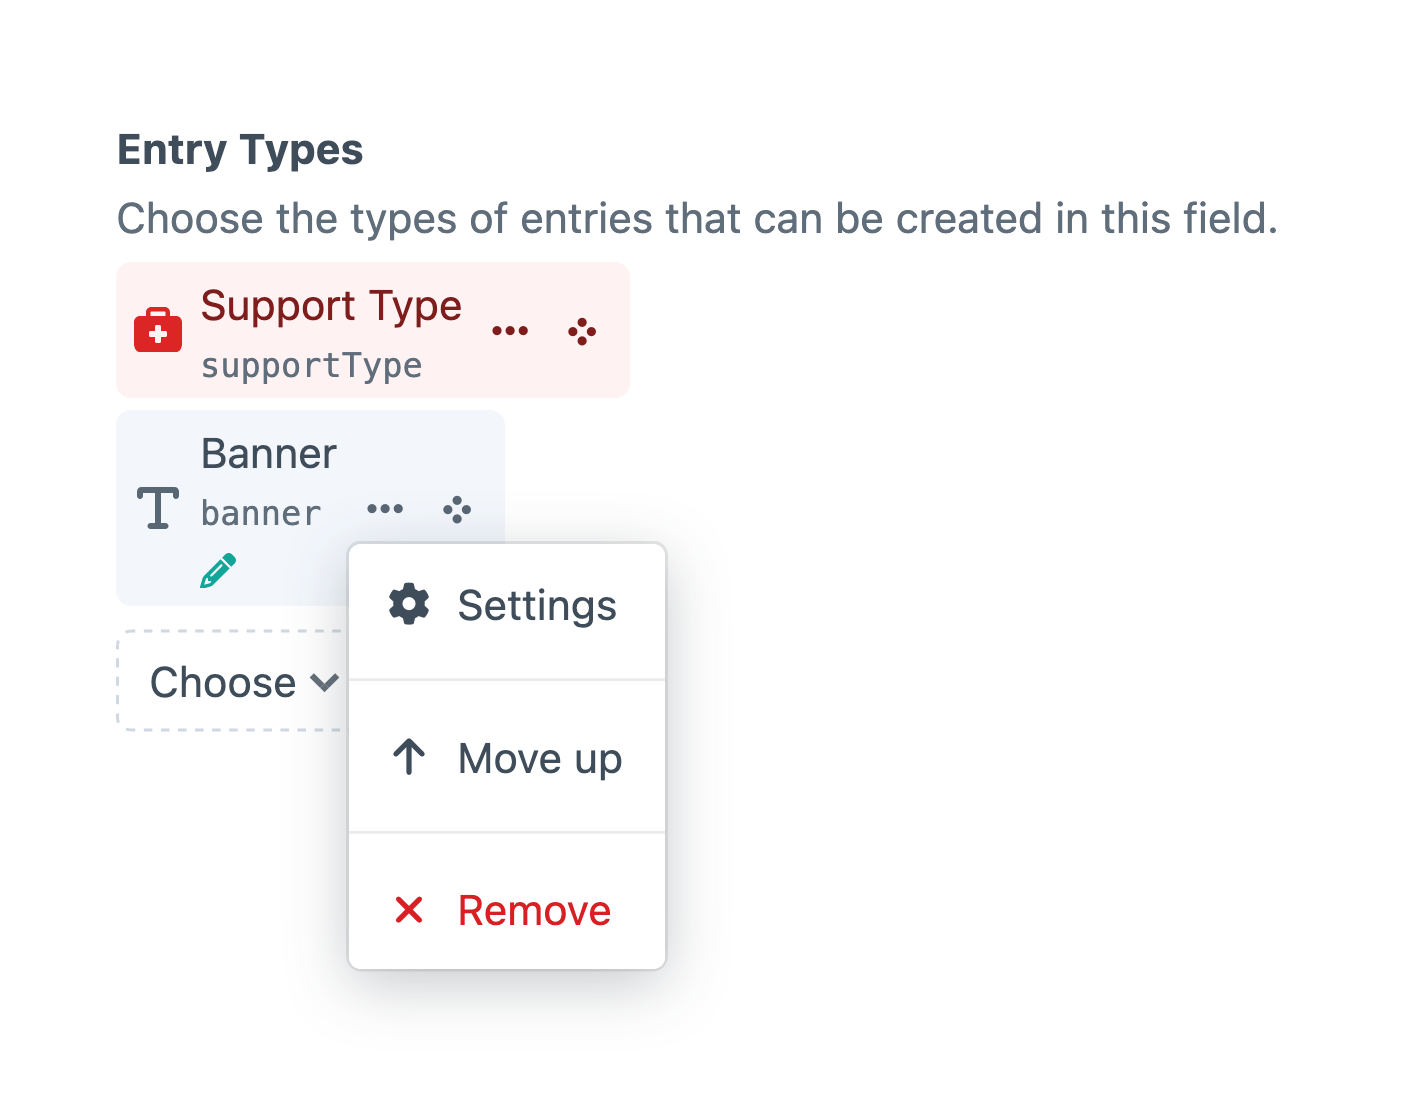Click the green pencil edit icon
Viewport: 1418px width, 1097px height.
click(x=218, y=571)
